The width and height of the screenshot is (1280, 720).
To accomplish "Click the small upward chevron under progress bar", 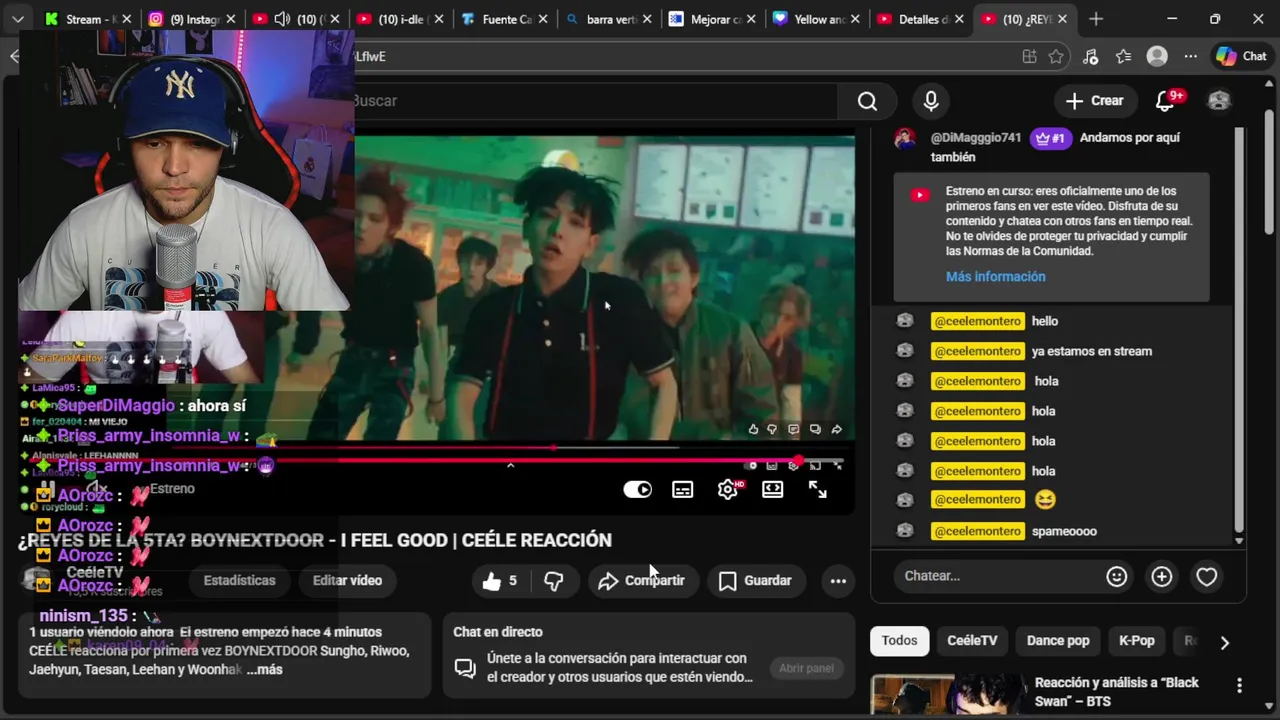I will click(510, 466).
